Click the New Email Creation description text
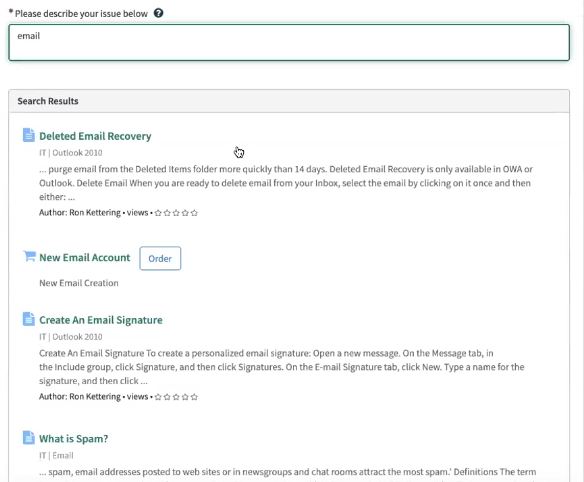The width and height of the screenshot is (584, 482). 79,283
